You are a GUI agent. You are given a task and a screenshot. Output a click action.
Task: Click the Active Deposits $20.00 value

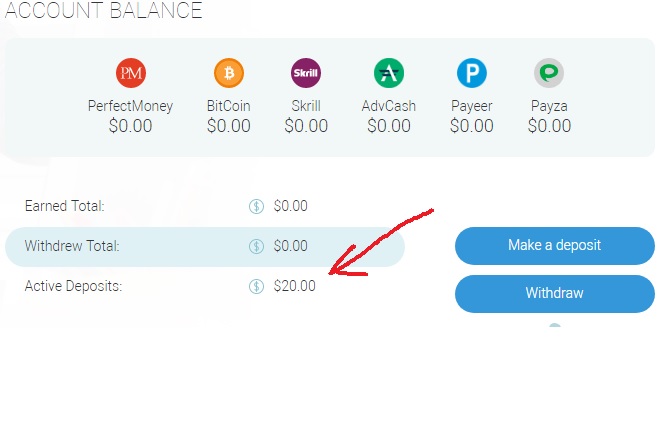294,286
